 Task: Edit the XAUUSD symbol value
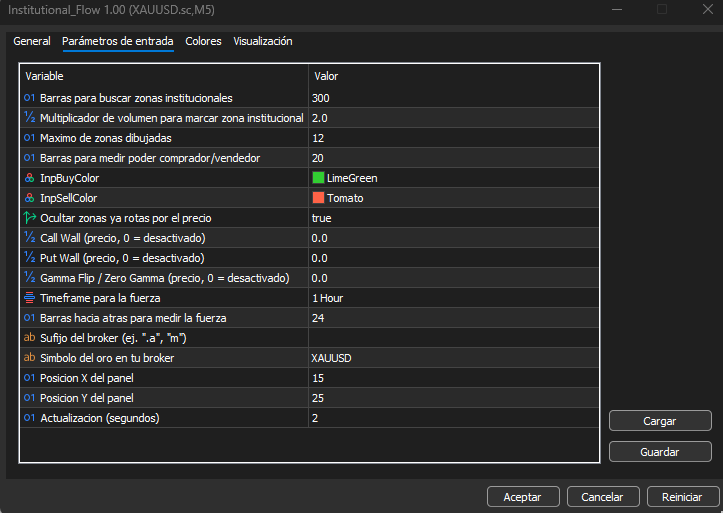click(x=454, y=357)
